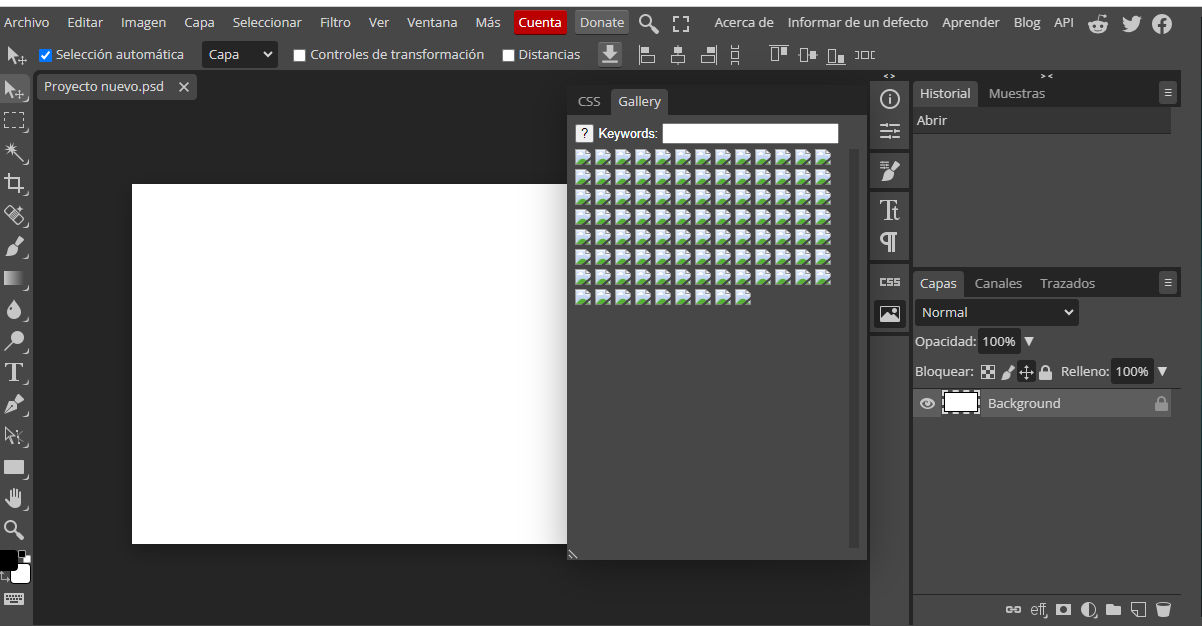Enable the Distancias checkbox

(507, 54)
